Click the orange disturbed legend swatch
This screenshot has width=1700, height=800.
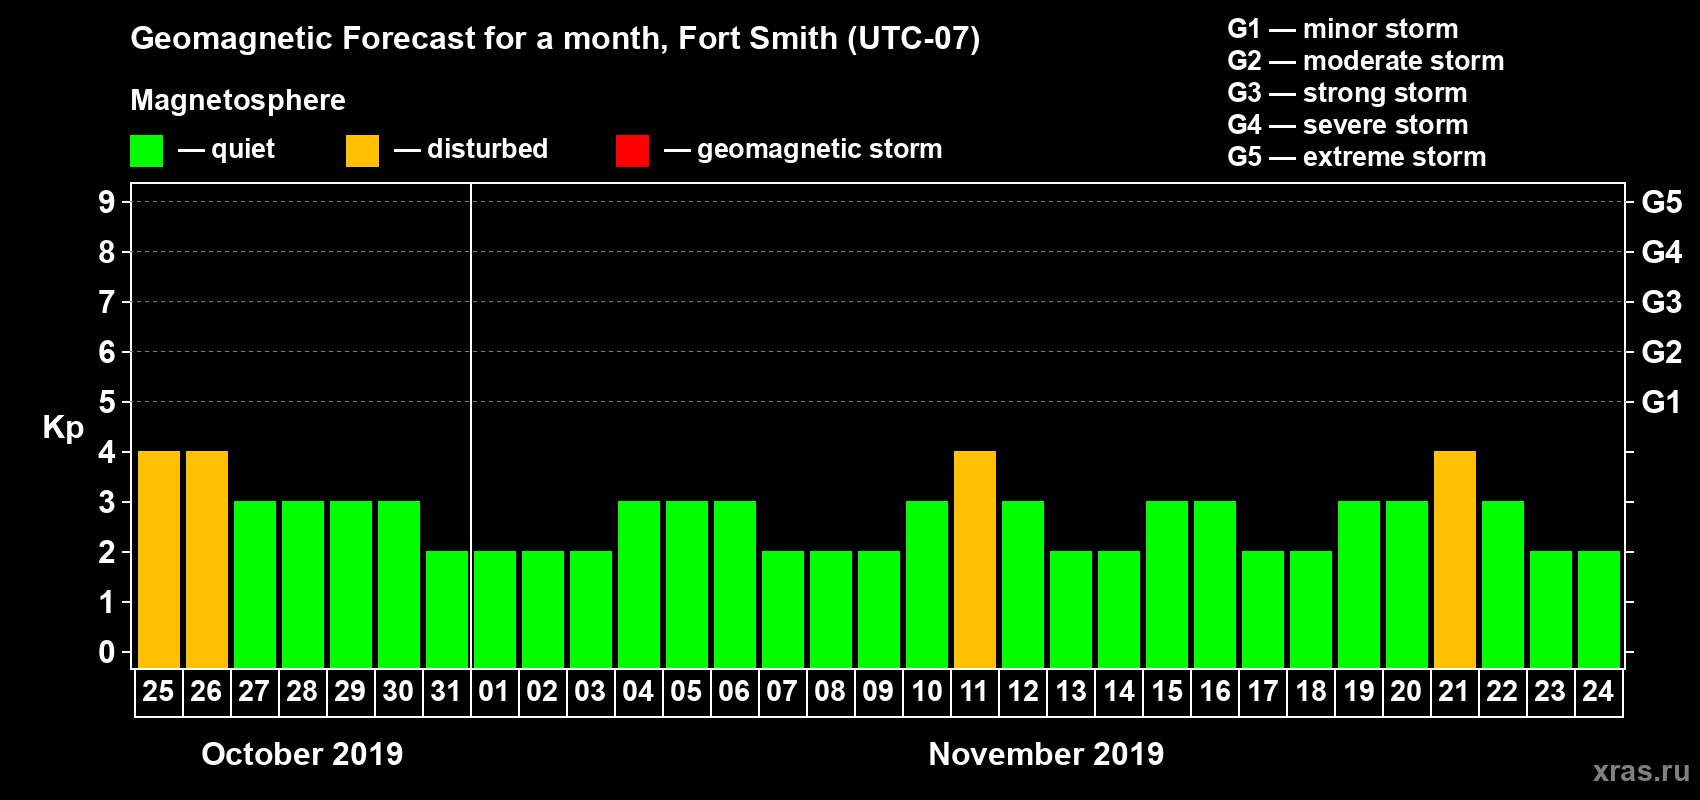(362, 151)
